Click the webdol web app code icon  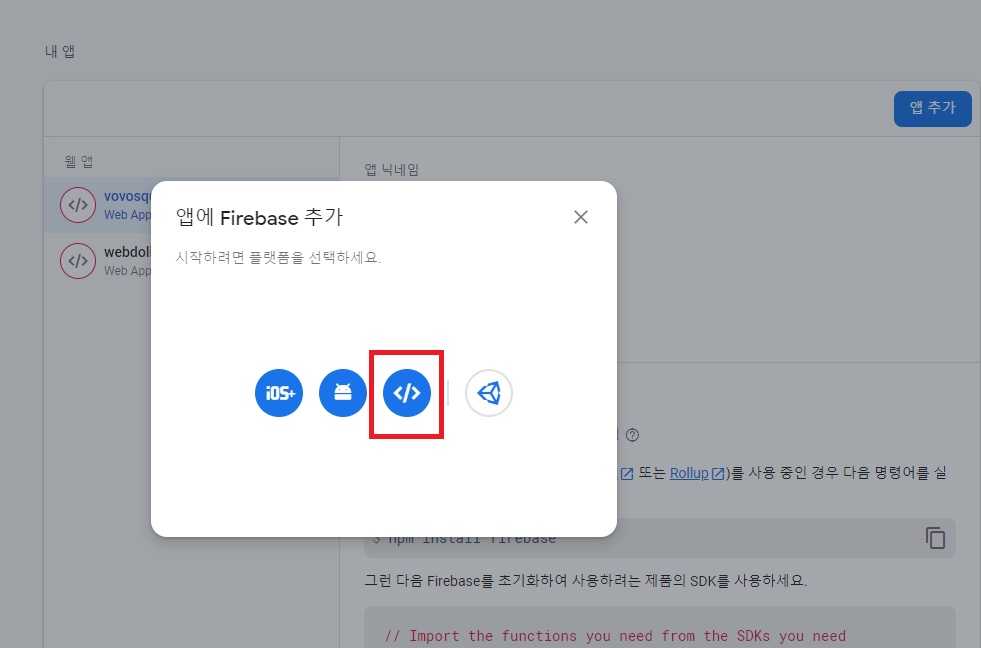[x=78, y=261]
